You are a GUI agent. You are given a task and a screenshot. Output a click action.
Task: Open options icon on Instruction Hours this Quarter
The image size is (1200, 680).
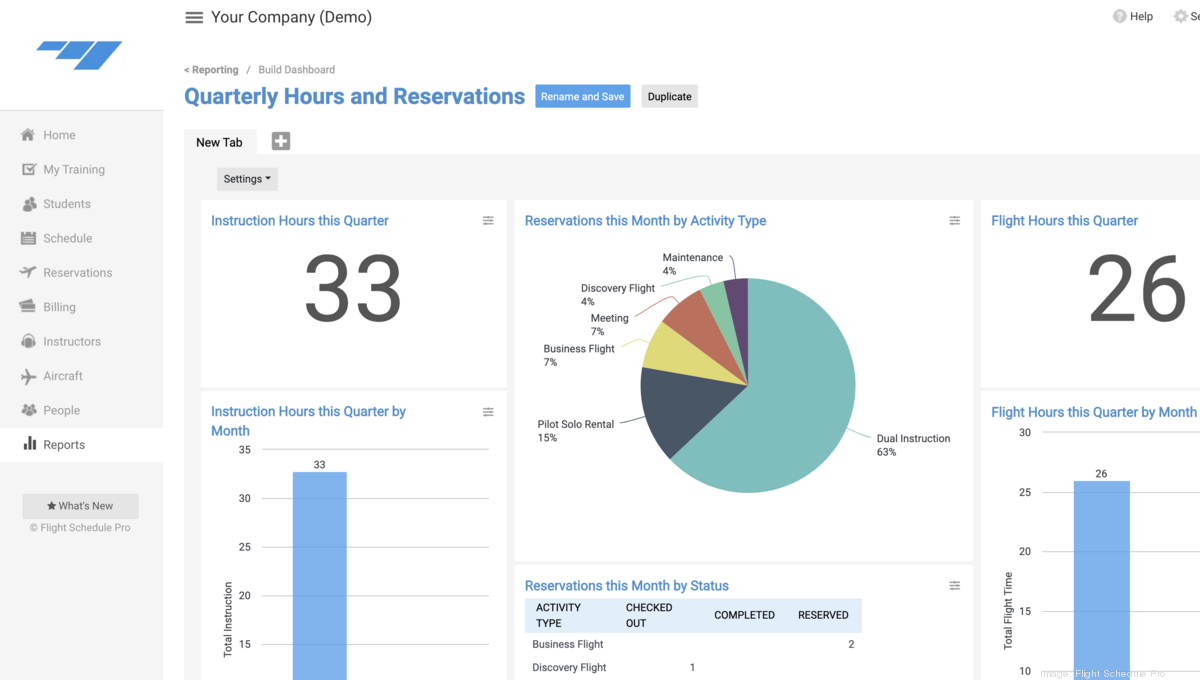click(488, 221)
